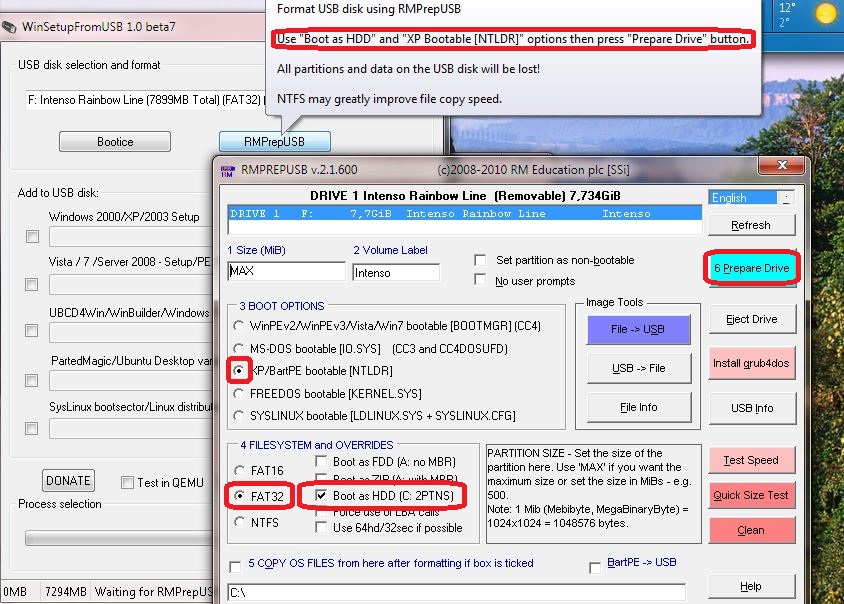Open Help in RMPrepUSB
The height and width of the screenshot is (604, 844).
751,586
